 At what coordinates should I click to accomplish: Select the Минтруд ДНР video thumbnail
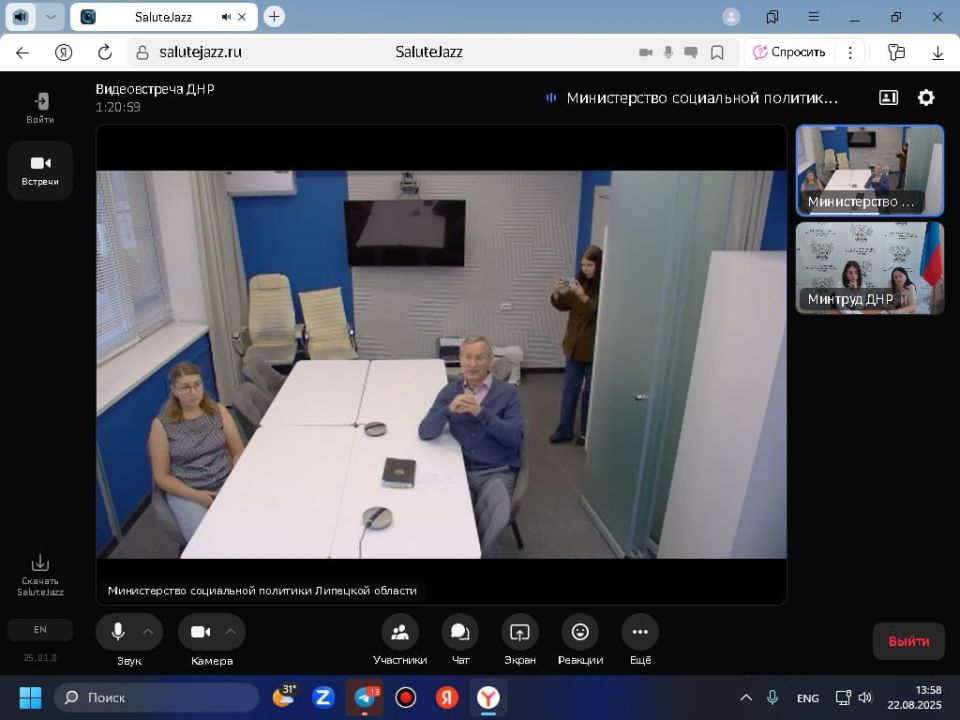[x=869, y=268]
